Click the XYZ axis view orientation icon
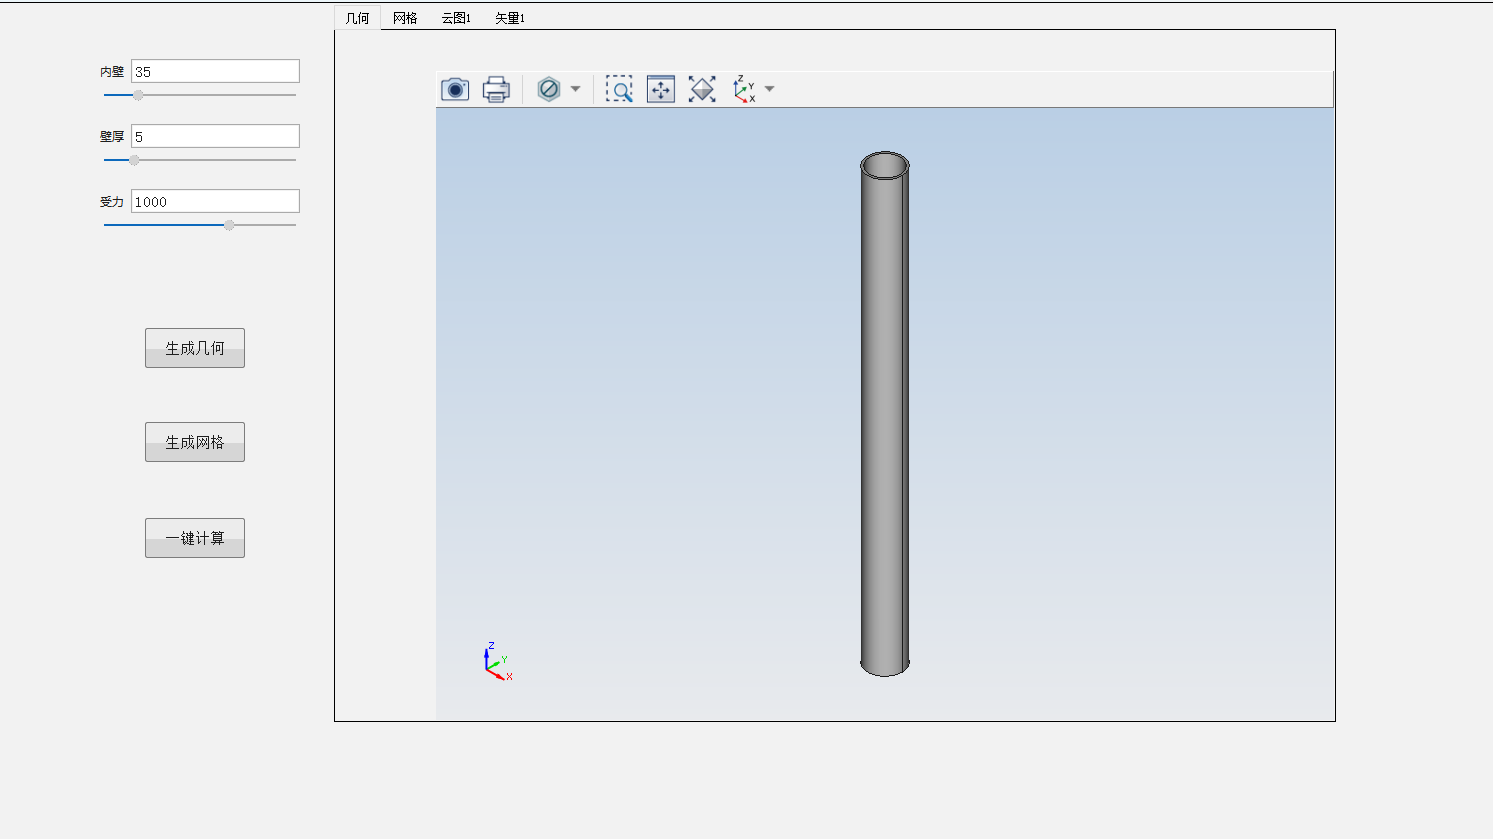The image size is (1493, 839). coord(744,89)
